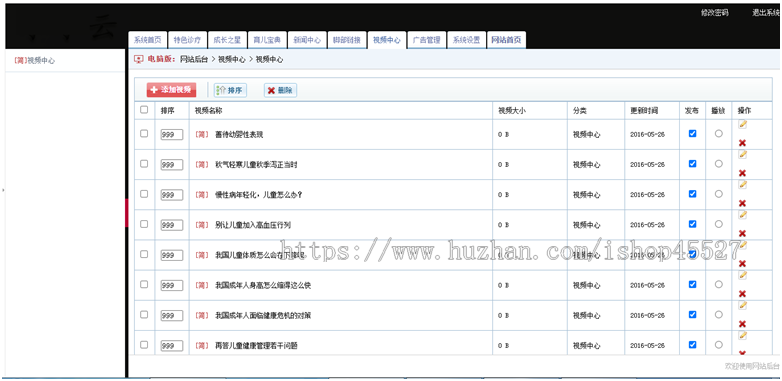Edit the 秋气轻寒儿童秋季泻正当时 video
The height and width of the screenshot is (381, 782).
tap(743, 155)
